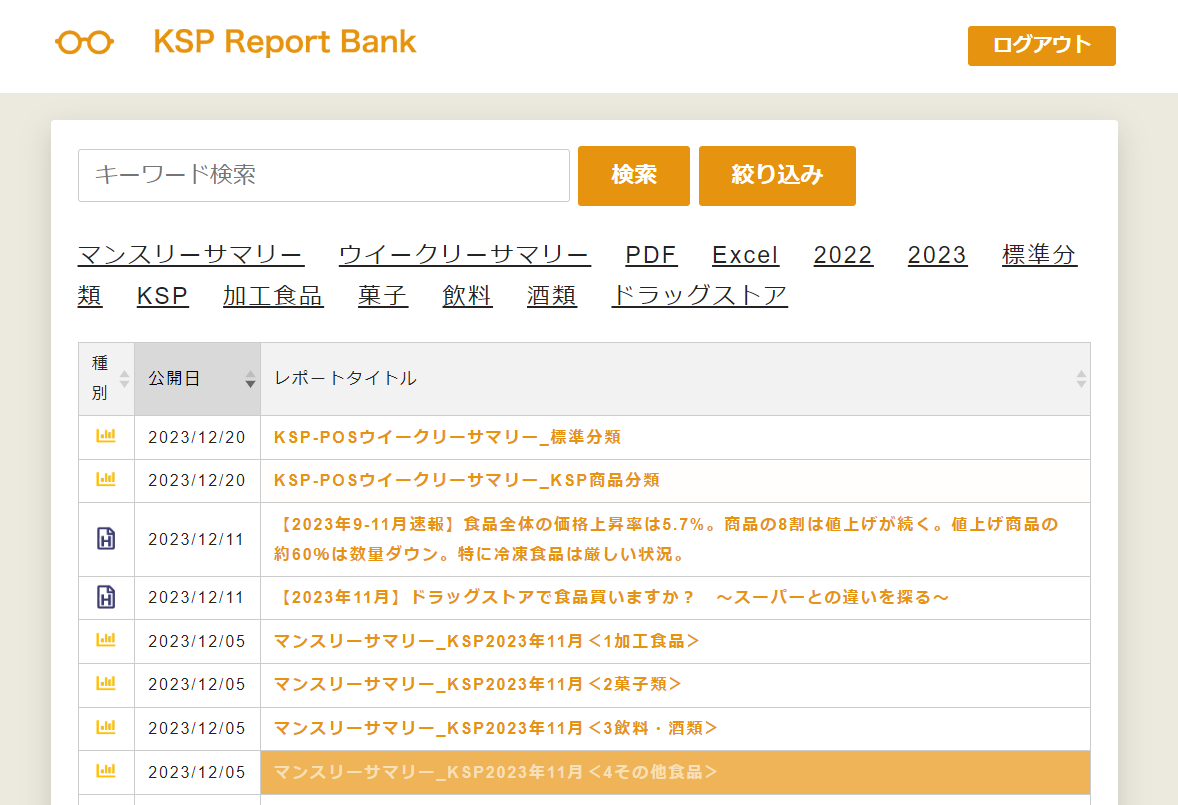
Task: Filter by ドラッグストア tag
Action: [699, 296]
